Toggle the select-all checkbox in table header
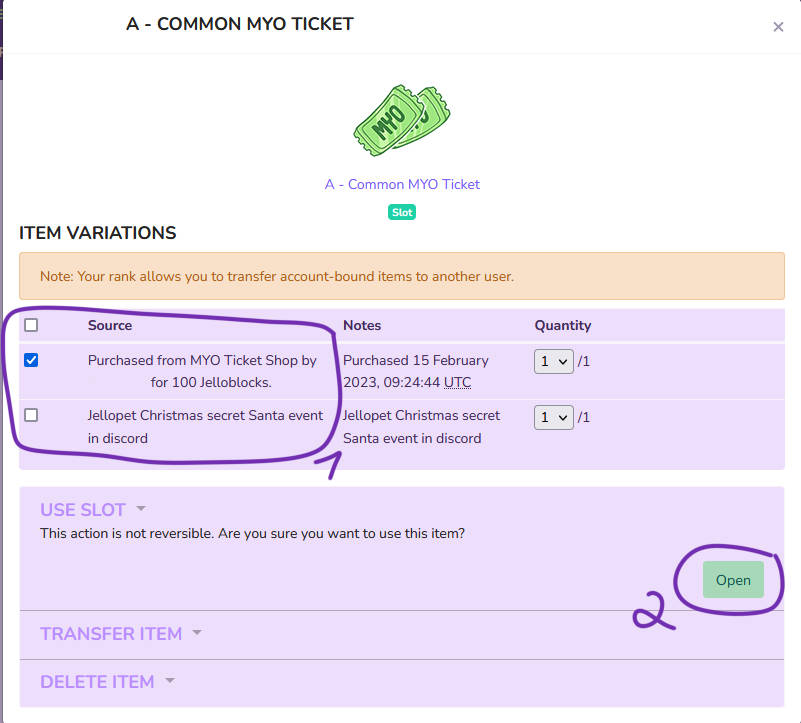Screen dimensions: 801x723 [x=31, y=325]
